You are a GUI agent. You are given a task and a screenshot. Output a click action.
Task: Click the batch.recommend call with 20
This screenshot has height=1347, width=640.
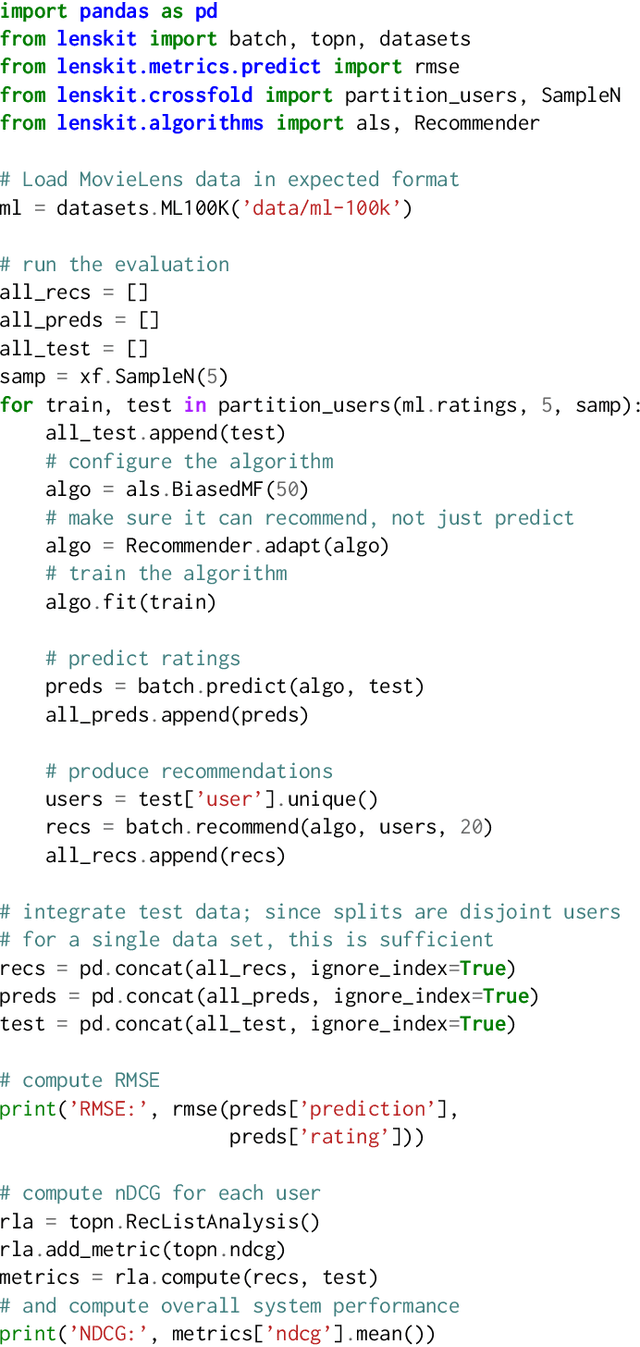point(309,827)
